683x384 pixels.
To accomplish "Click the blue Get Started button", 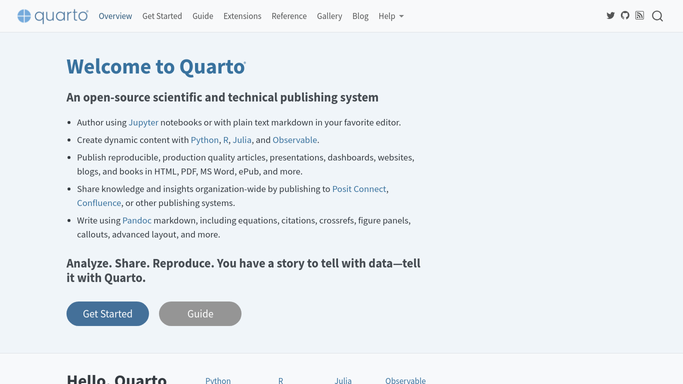I will coord(108,314).
